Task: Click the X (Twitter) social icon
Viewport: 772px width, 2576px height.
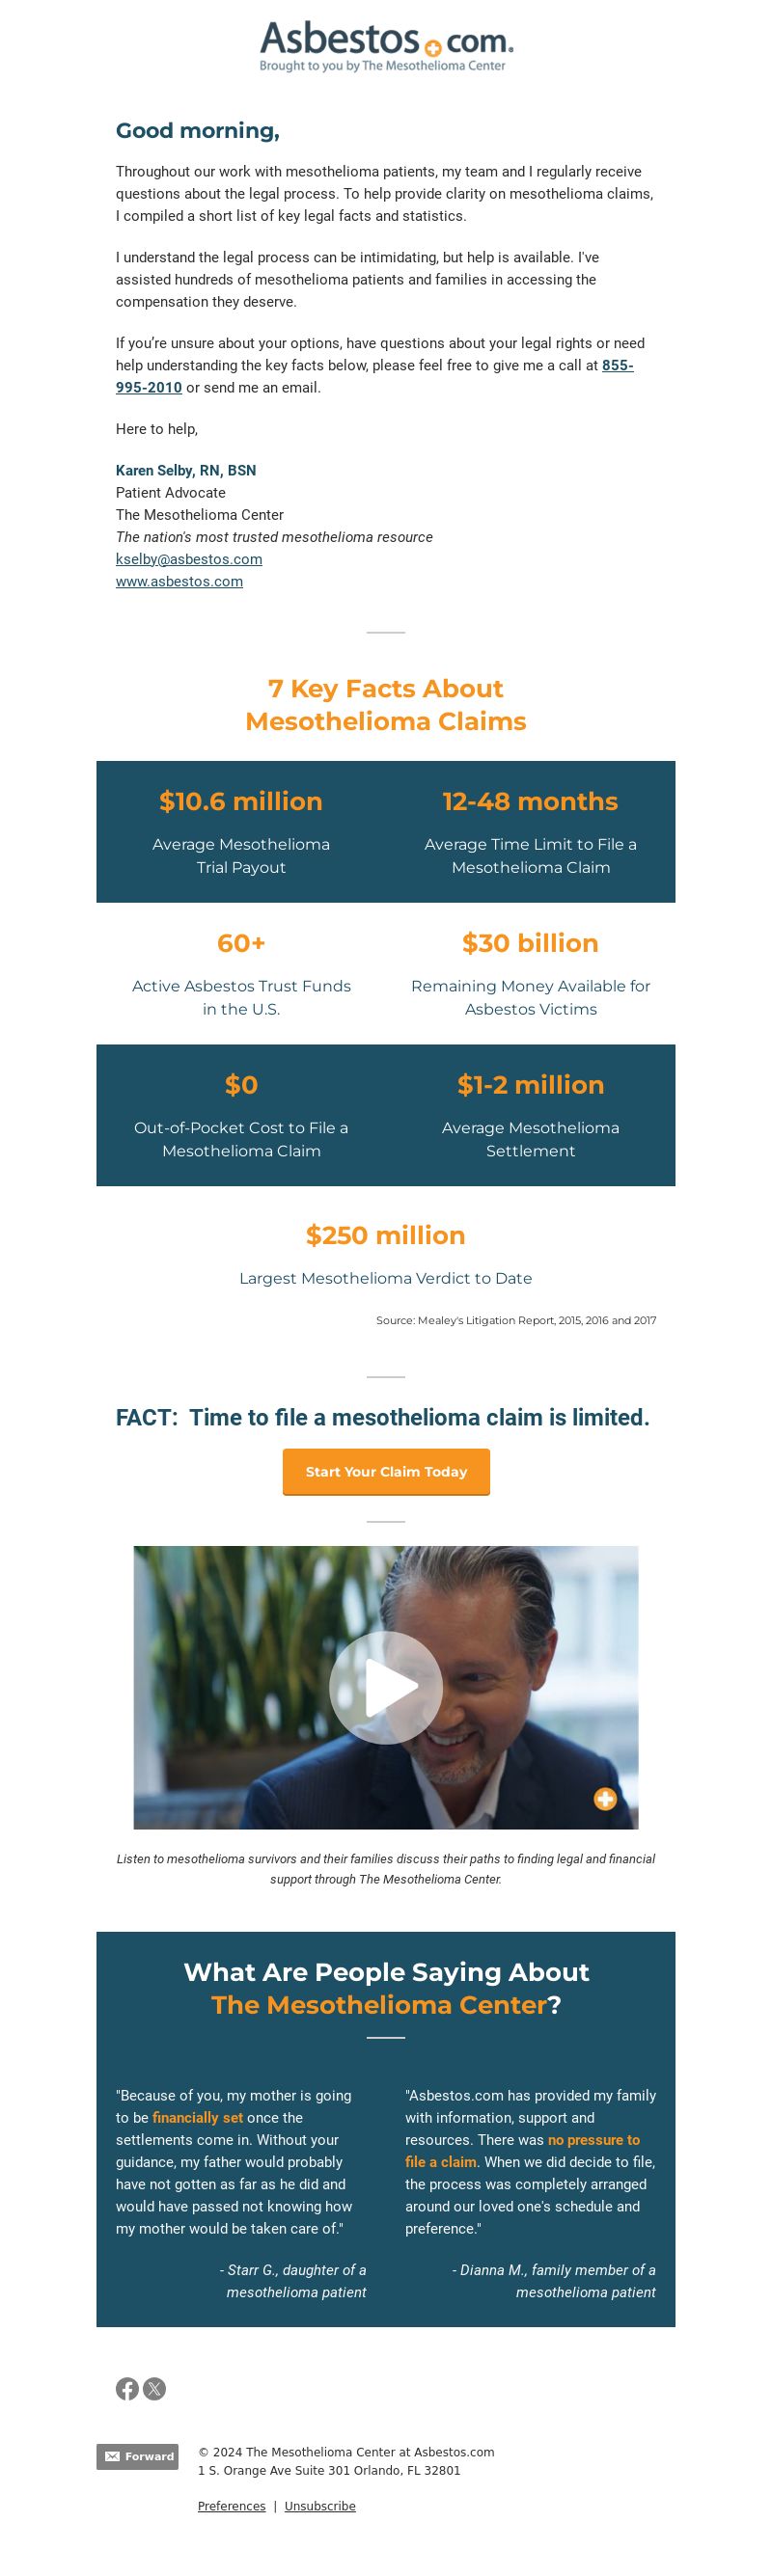Action: point(154,2389)
